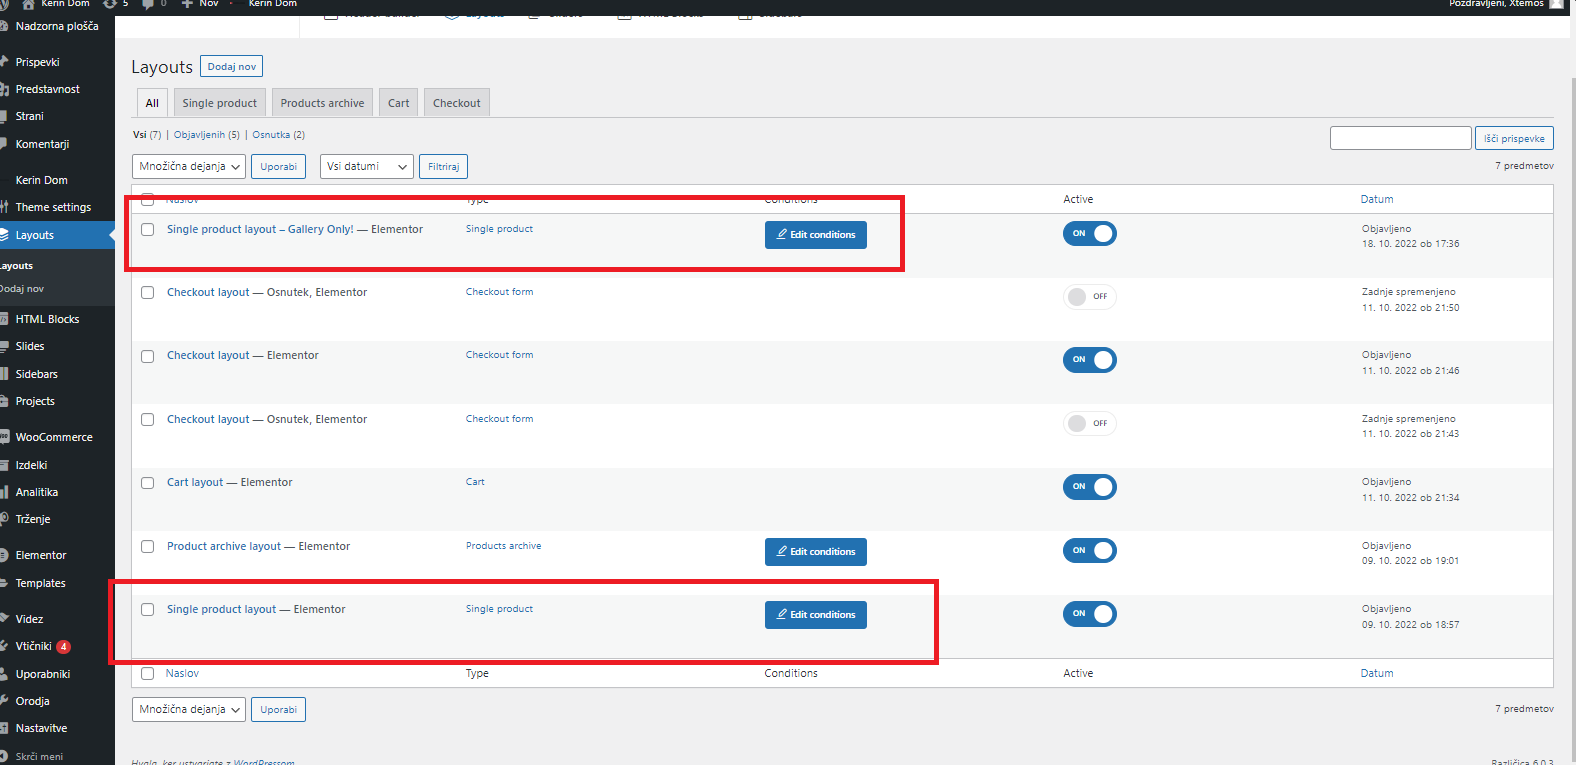Click the Vtičniki badge showing 4
This screenshot has height=765, width=1576.
[x=63, y=646]
